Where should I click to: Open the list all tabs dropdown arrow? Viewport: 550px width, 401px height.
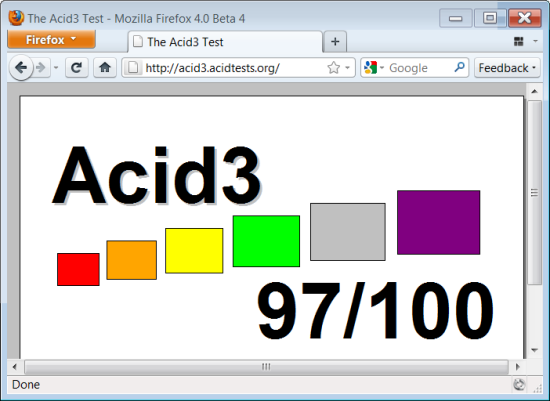tap(535, 41)
